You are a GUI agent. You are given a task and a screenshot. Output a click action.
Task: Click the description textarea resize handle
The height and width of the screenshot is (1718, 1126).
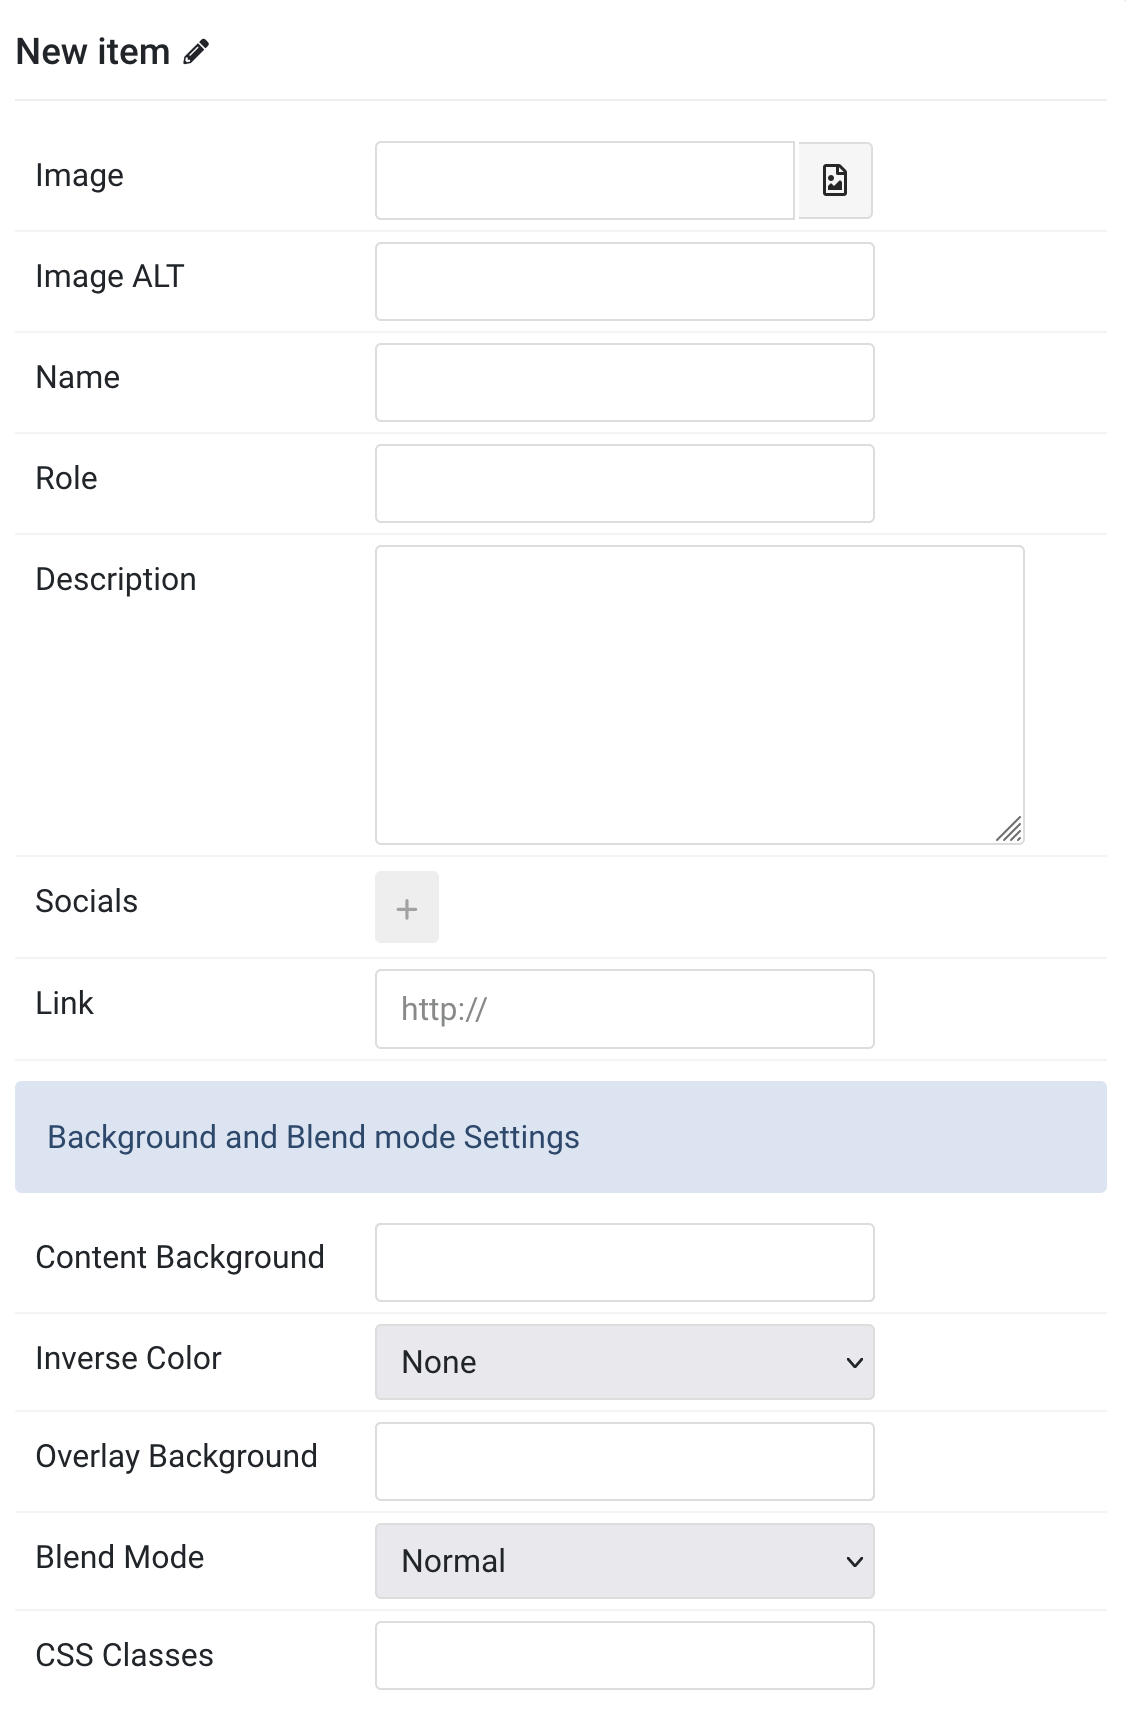pos(1009,829)
